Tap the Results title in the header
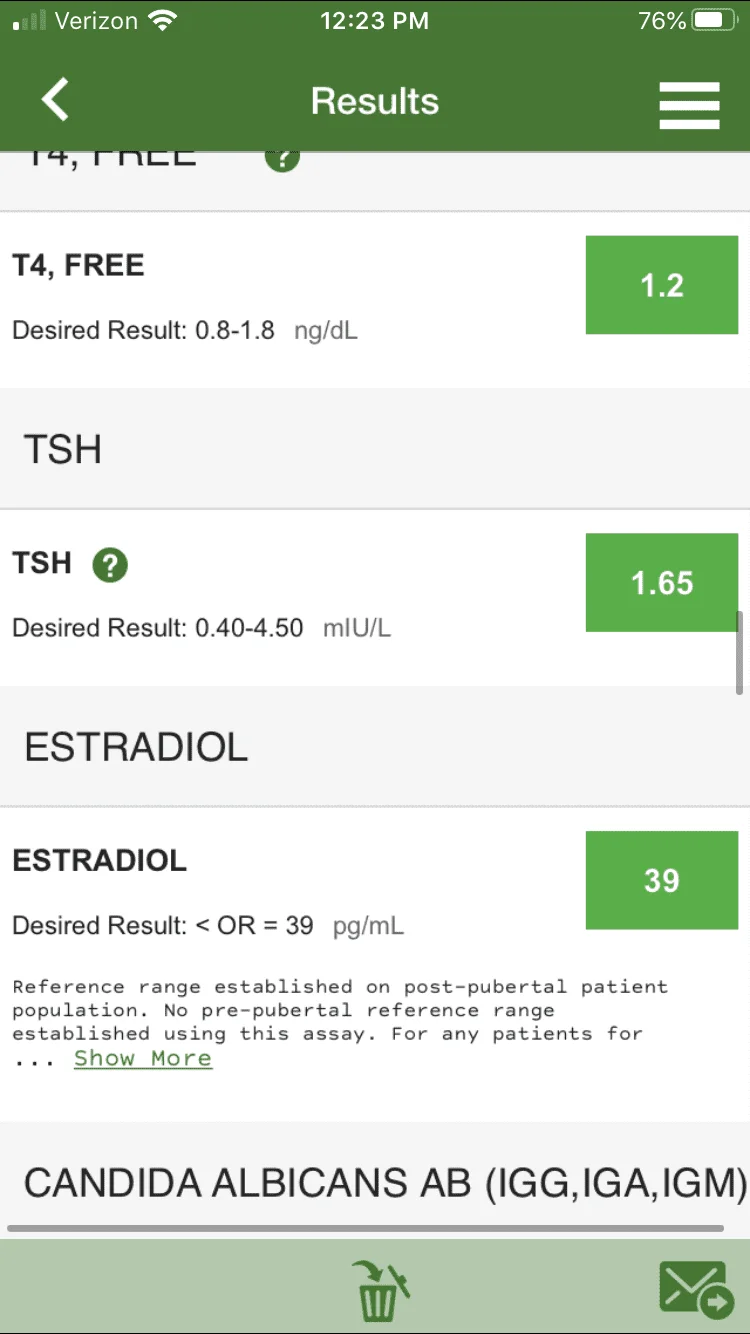This screenshot has height=1334, width=750. (x=375, y=101)
